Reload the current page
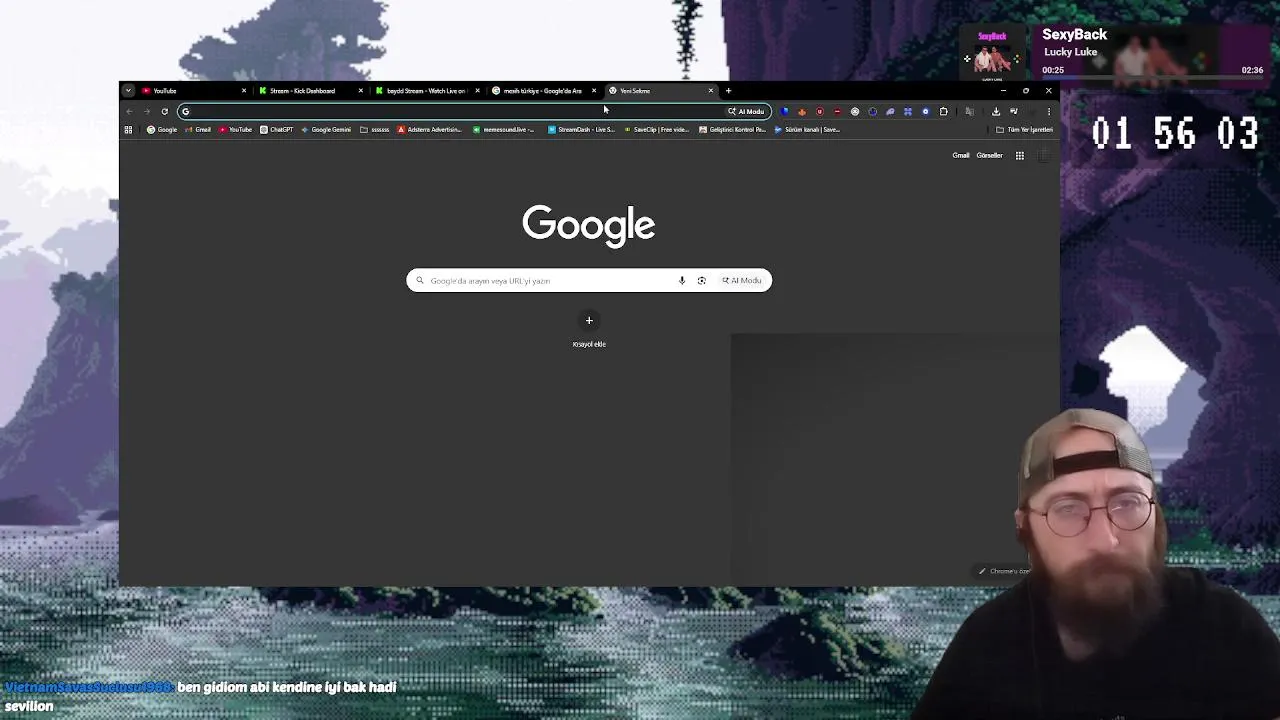 [165, 111]
